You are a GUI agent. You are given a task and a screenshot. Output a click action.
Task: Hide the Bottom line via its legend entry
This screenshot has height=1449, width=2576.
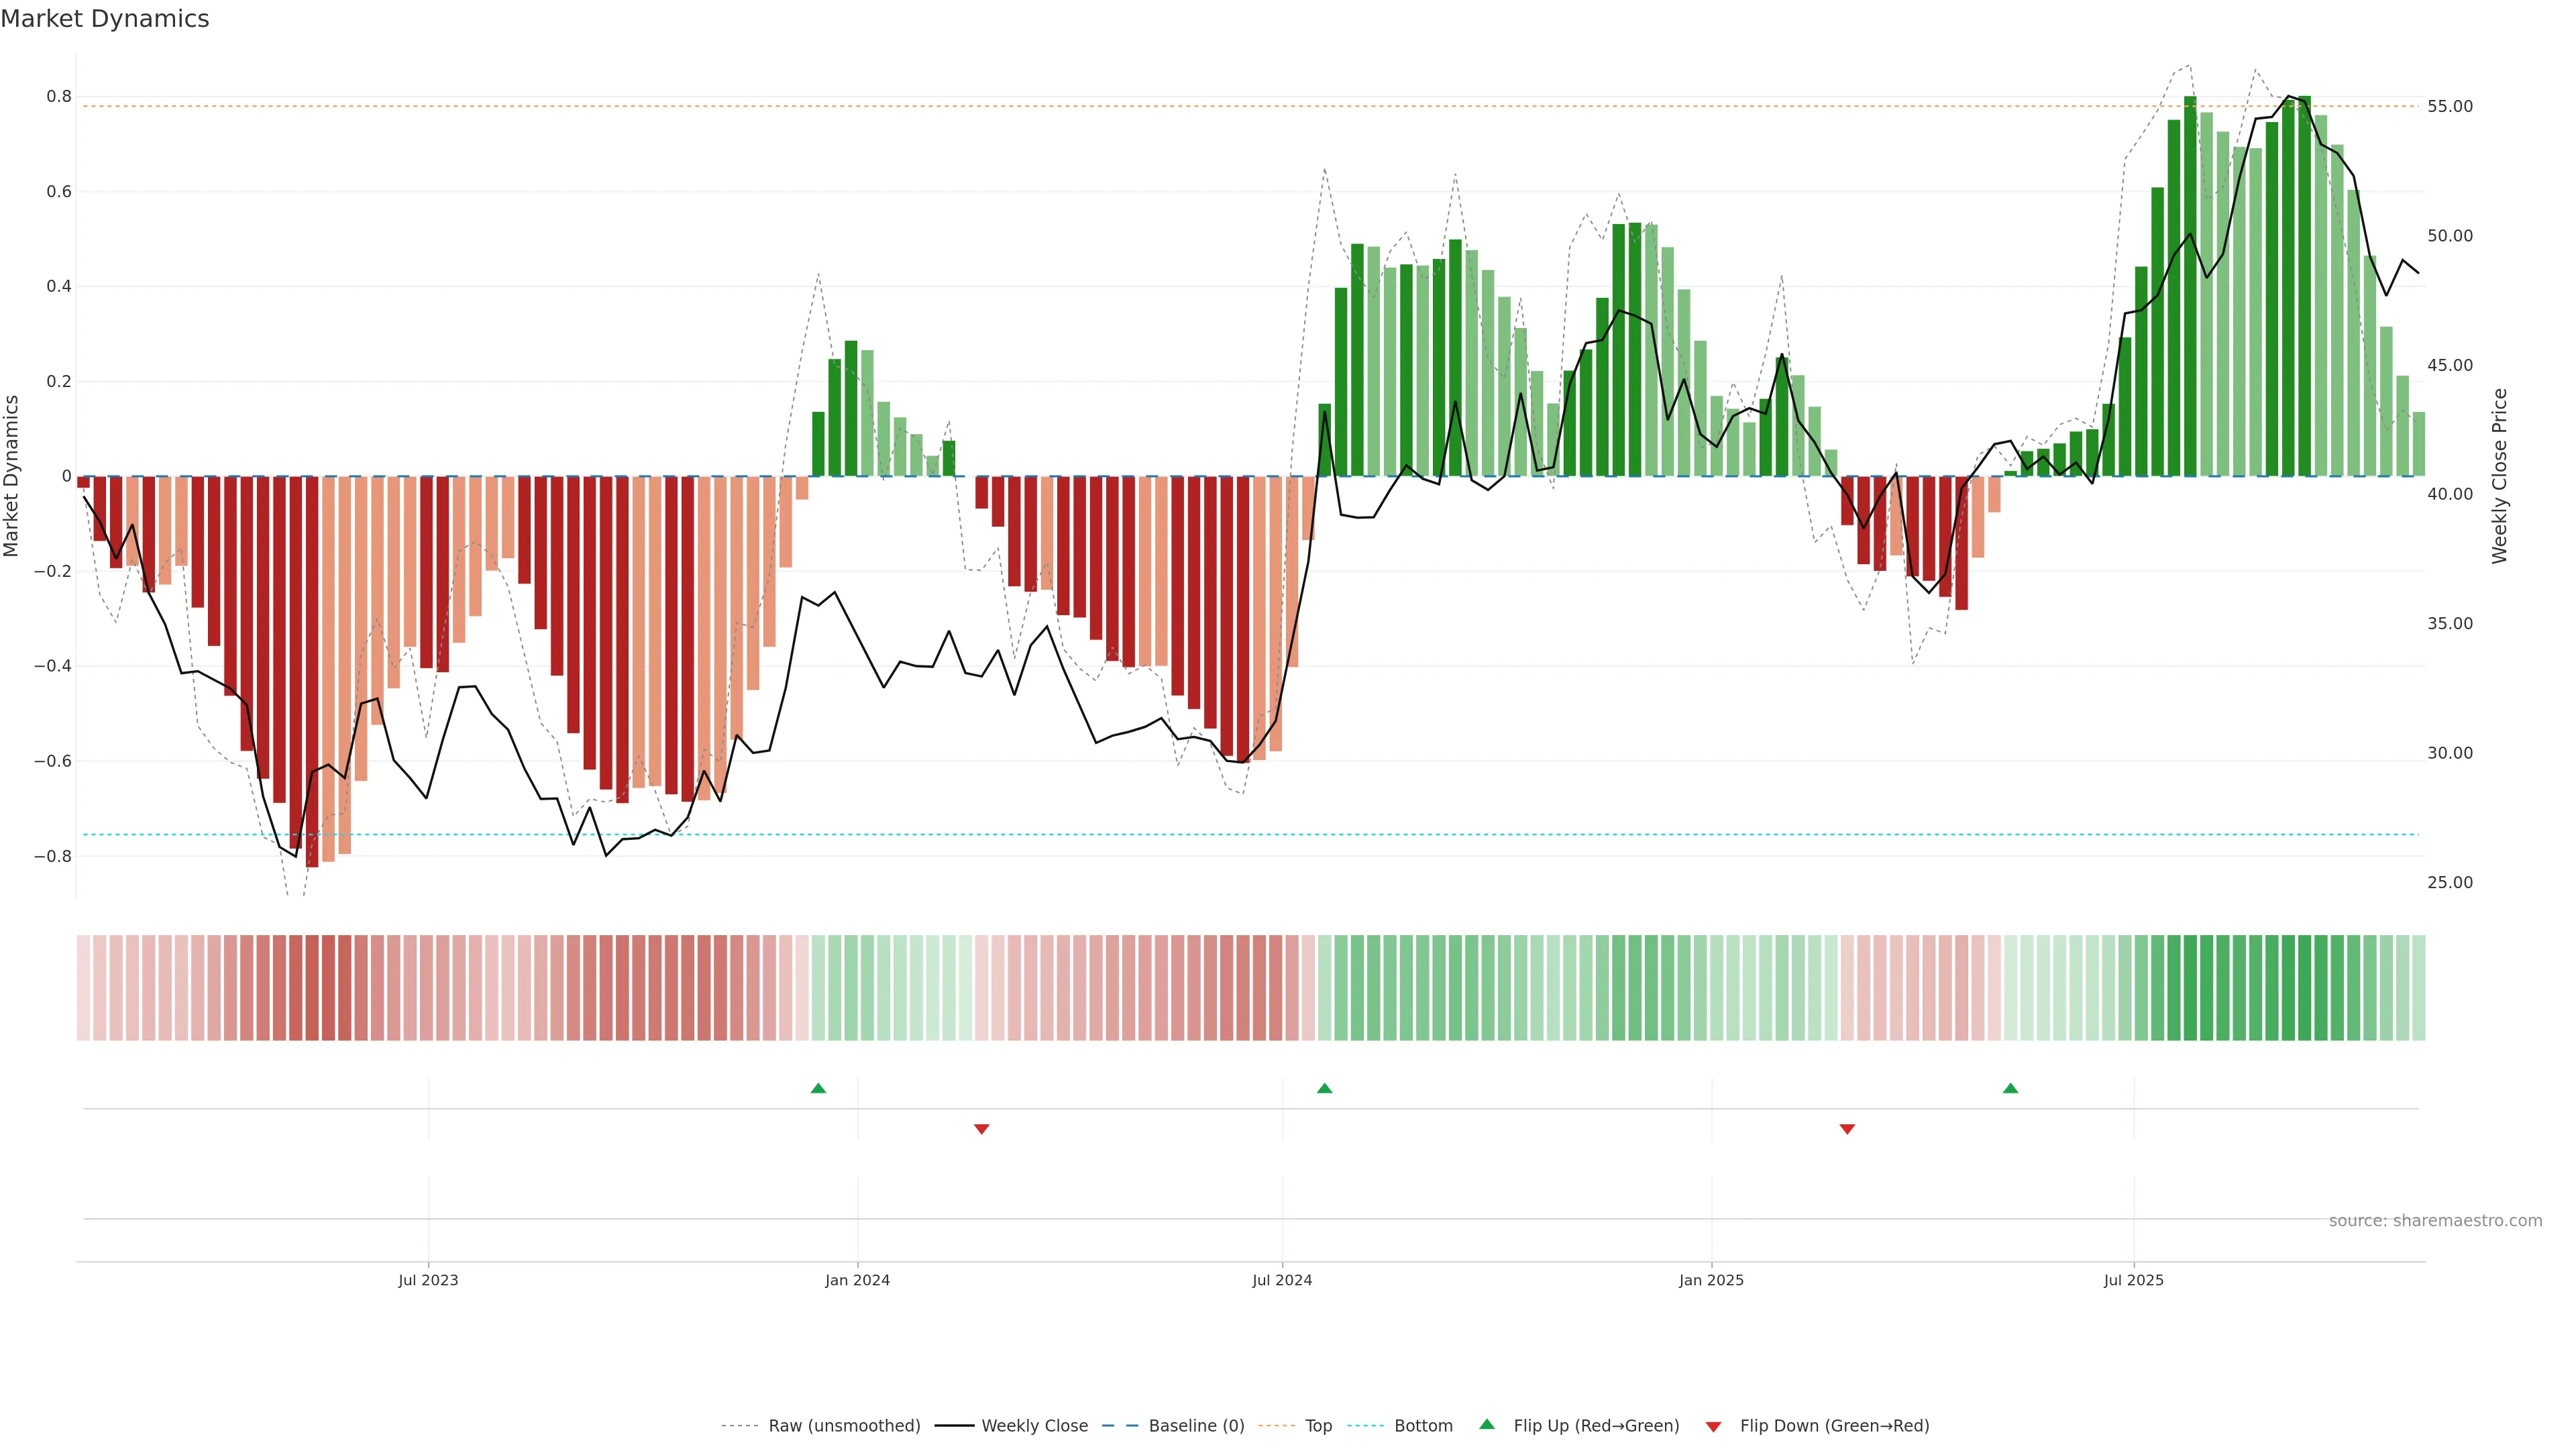coord(1423,1426)
